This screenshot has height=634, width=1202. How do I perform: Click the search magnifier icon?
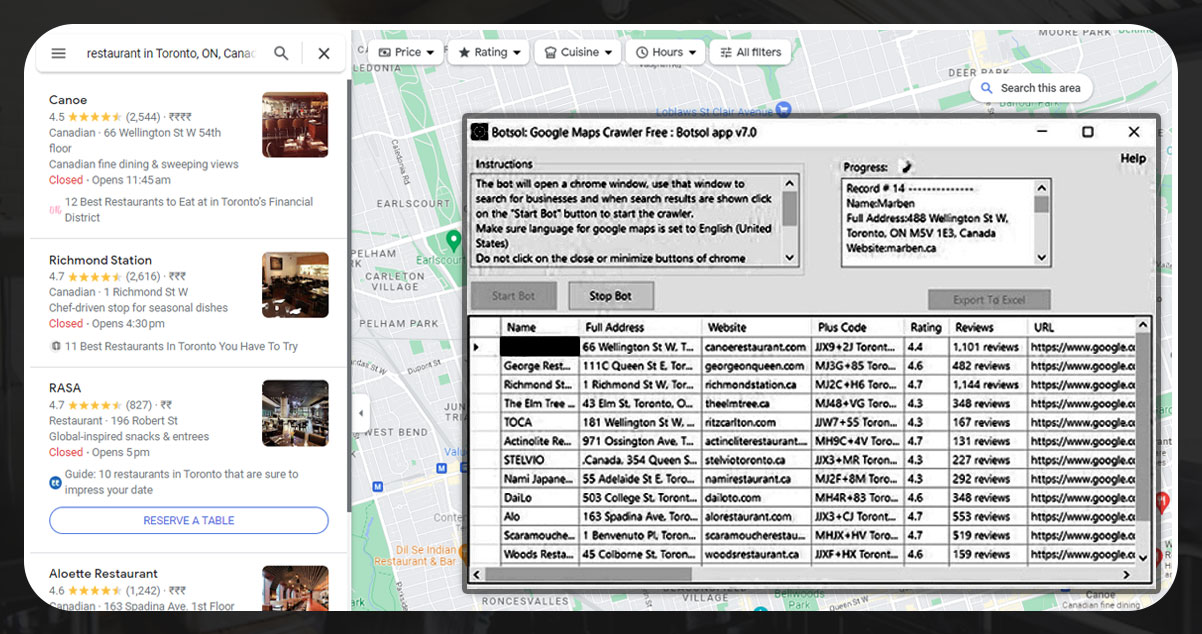coord(281,53)
